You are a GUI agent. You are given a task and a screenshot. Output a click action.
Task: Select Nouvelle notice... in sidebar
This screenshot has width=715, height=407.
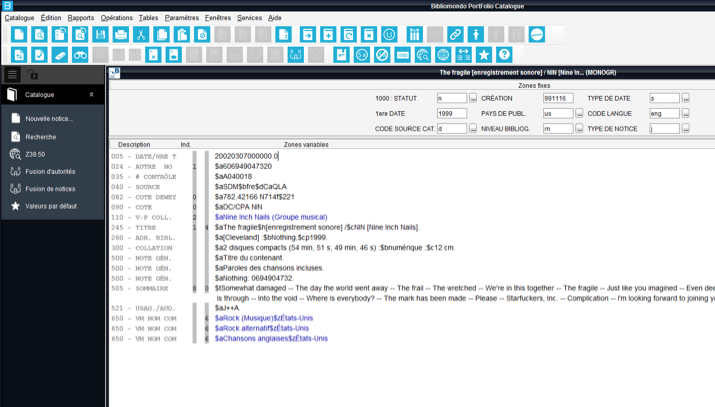coord(49,118)
